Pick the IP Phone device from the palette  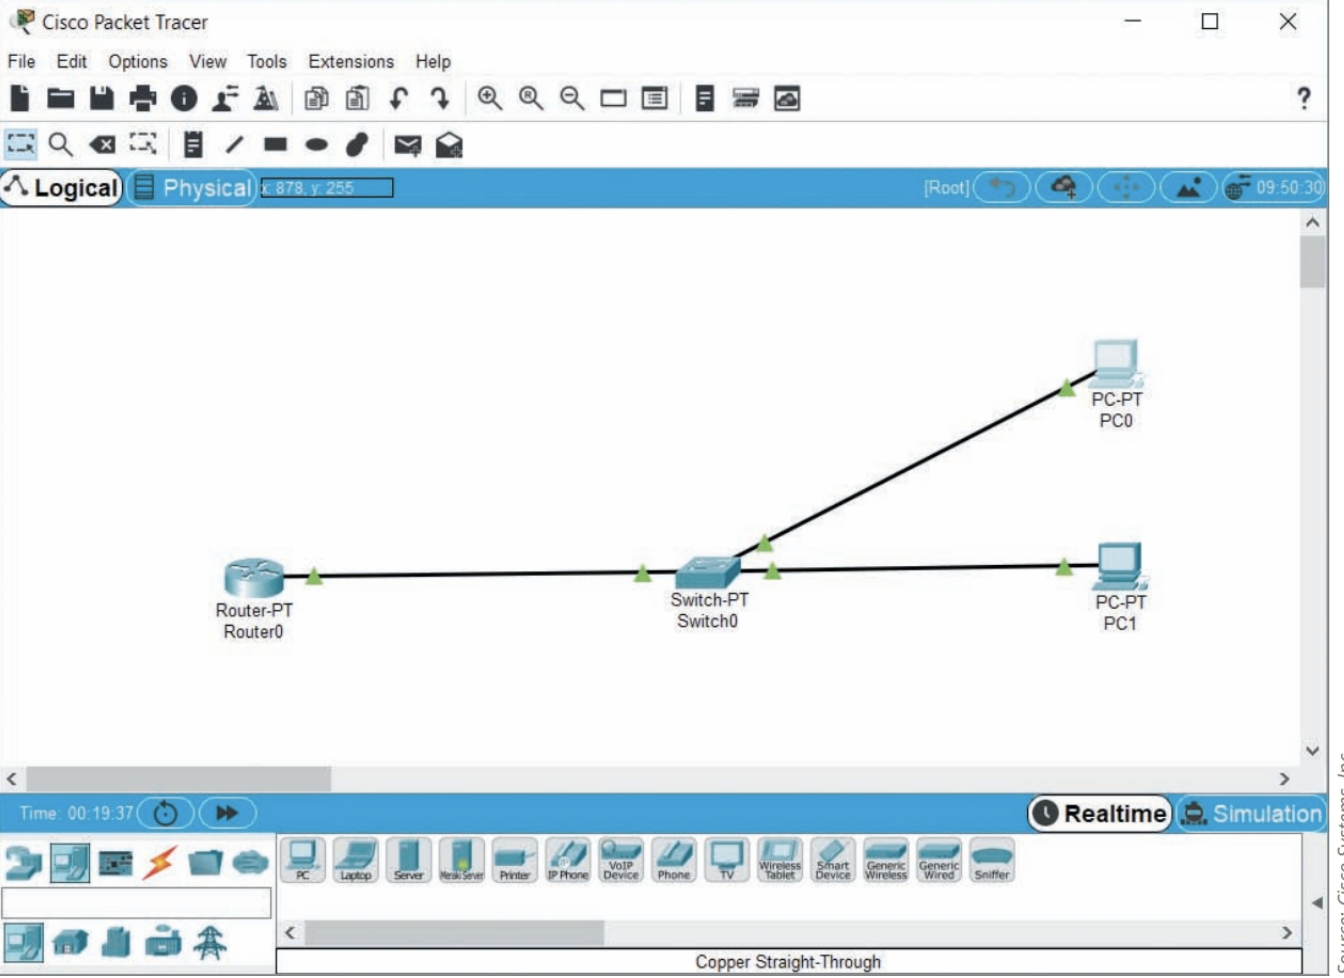click(567, 860)
